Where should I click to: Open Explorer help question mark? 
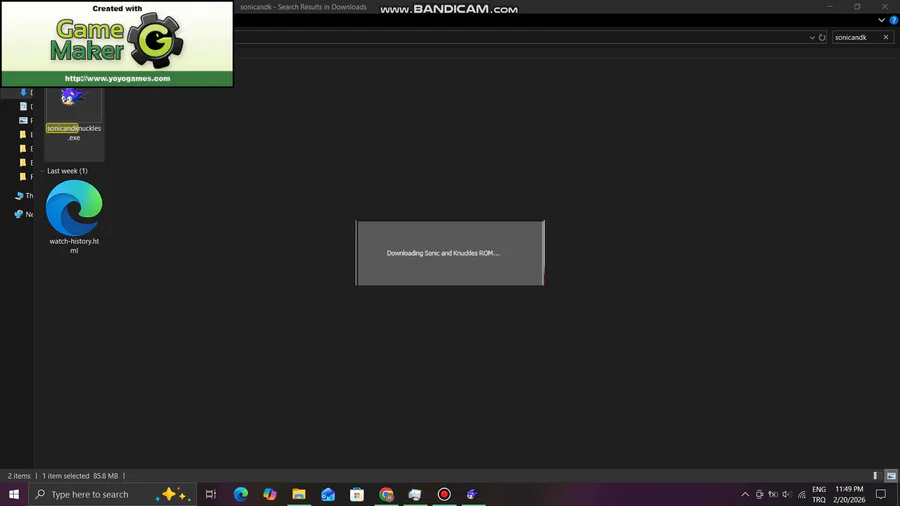894,20
